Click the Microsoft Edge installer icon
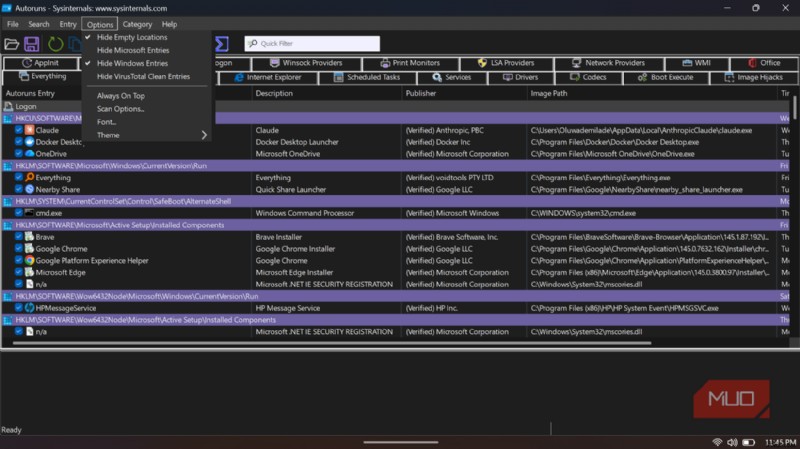This screenshot has height=449, width=800. pyautogui.click(x=30, y=272)
